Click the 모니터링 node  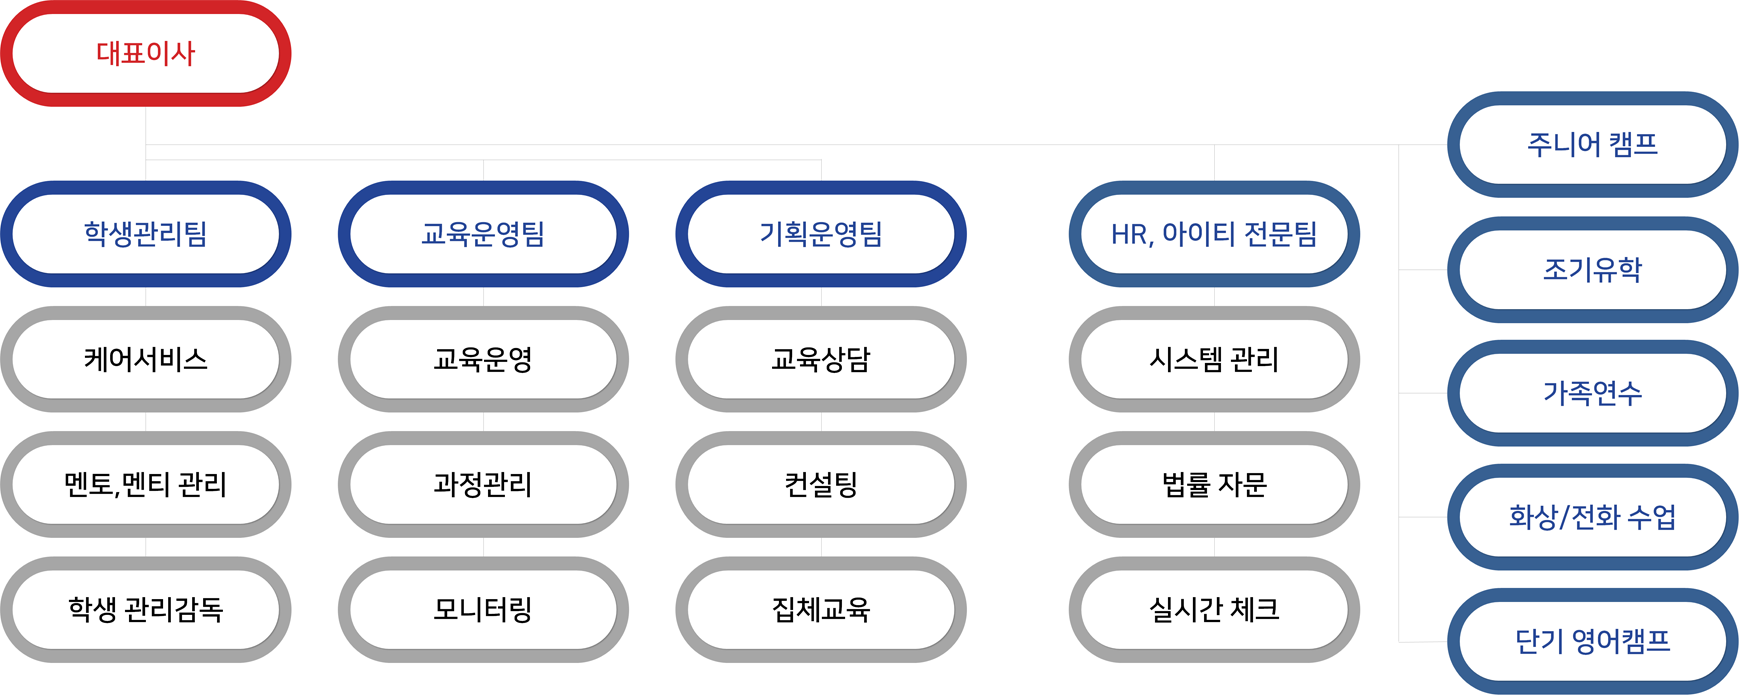tap(483, 609)
